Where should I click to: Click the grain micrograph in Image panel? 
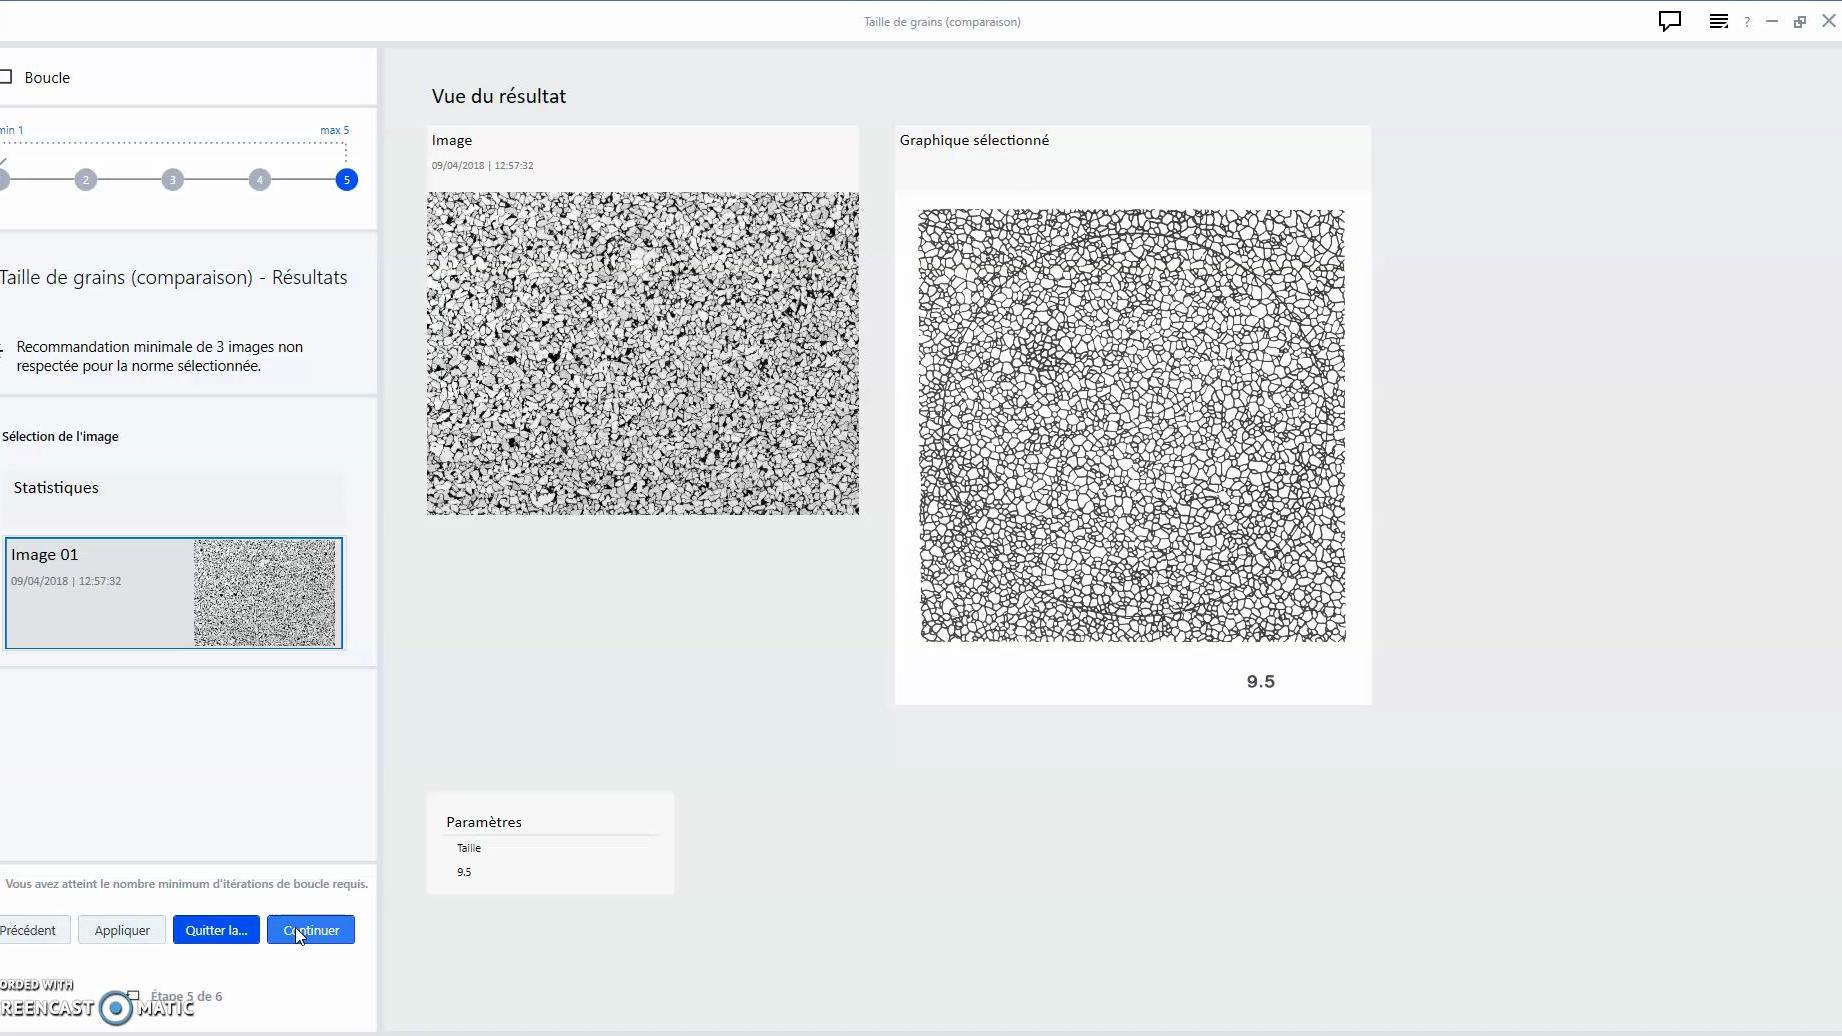pyautogui.click(x=643, y=353)
